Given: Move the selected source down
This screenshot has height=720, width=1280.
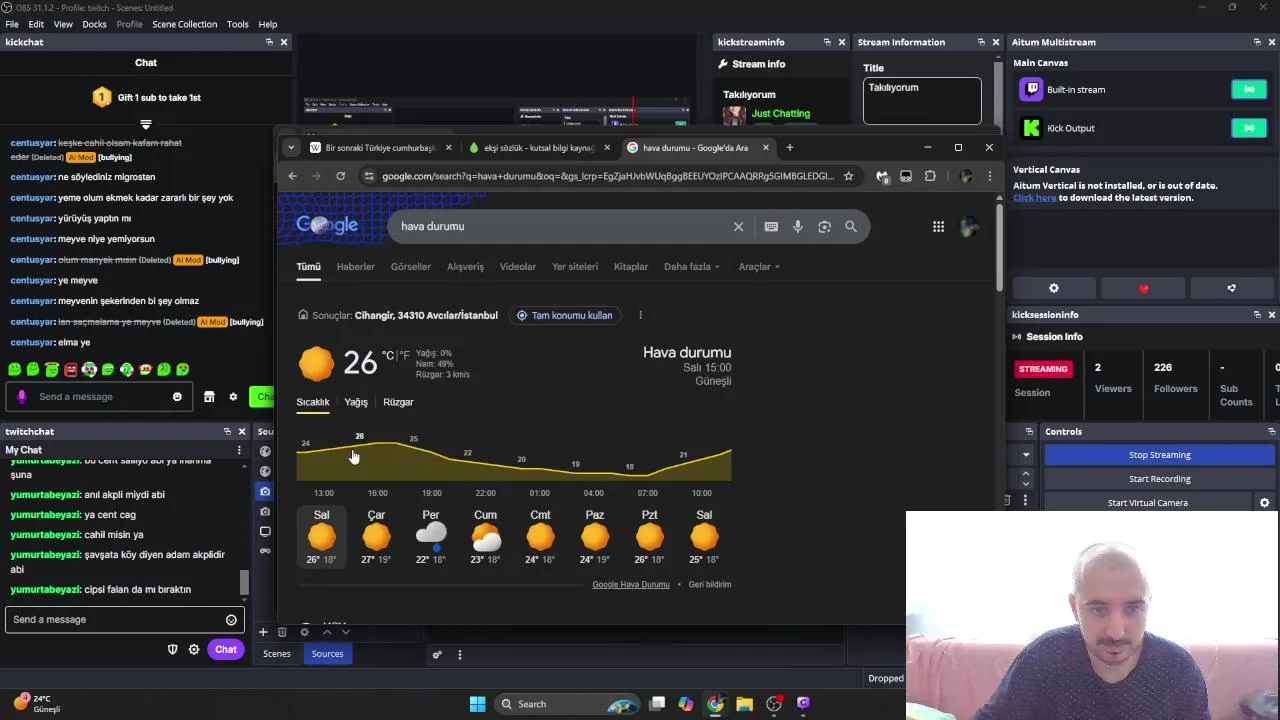Looking at the screenshot, I should click(346, 632).
